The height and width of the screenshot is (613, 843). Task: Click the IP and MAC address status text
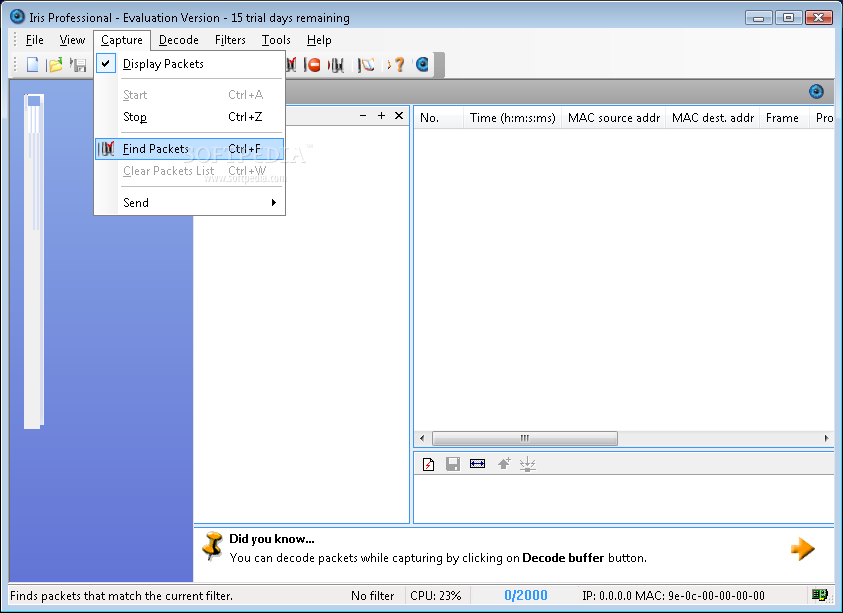(673, 596)
